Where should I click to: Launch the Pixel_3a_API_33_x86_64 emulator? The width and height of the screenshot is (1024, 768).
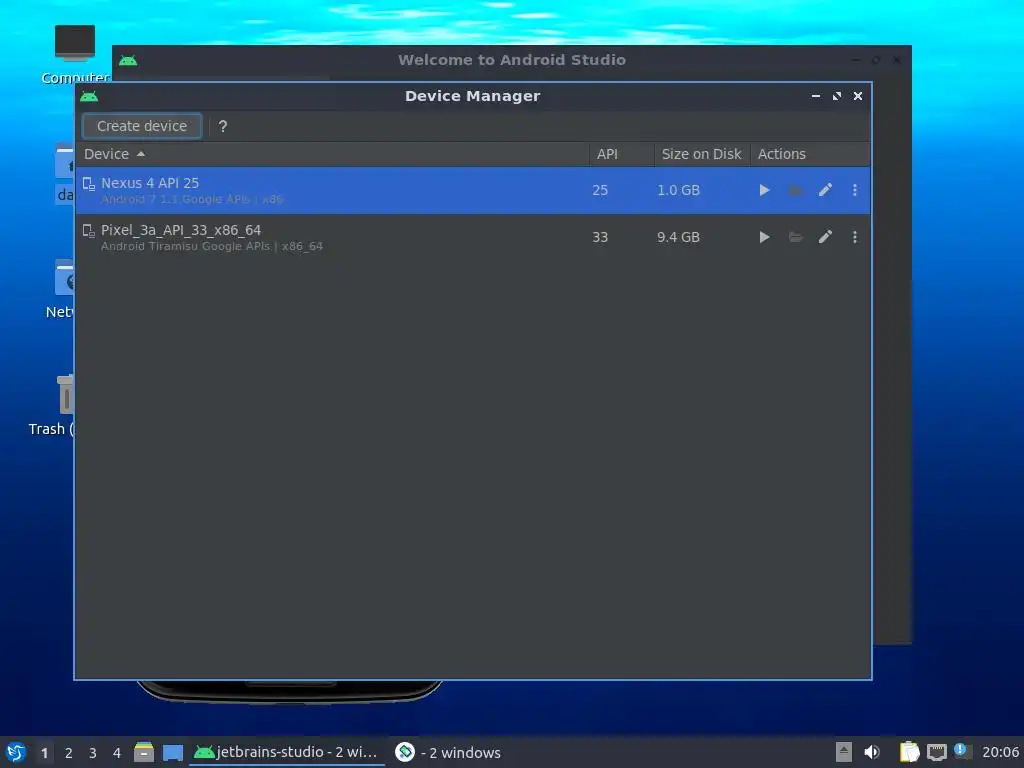pos(764,237)
